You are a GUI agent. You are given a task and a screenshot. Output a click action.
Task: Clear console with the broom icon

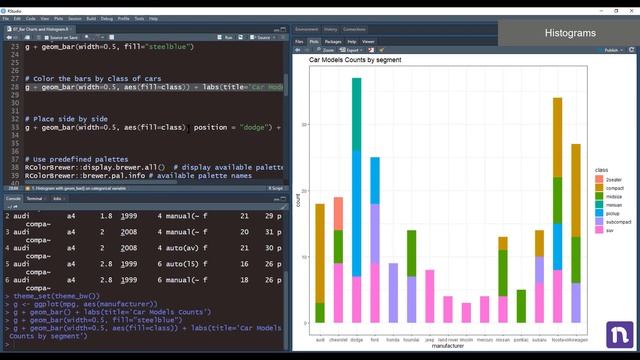[283, 207]
